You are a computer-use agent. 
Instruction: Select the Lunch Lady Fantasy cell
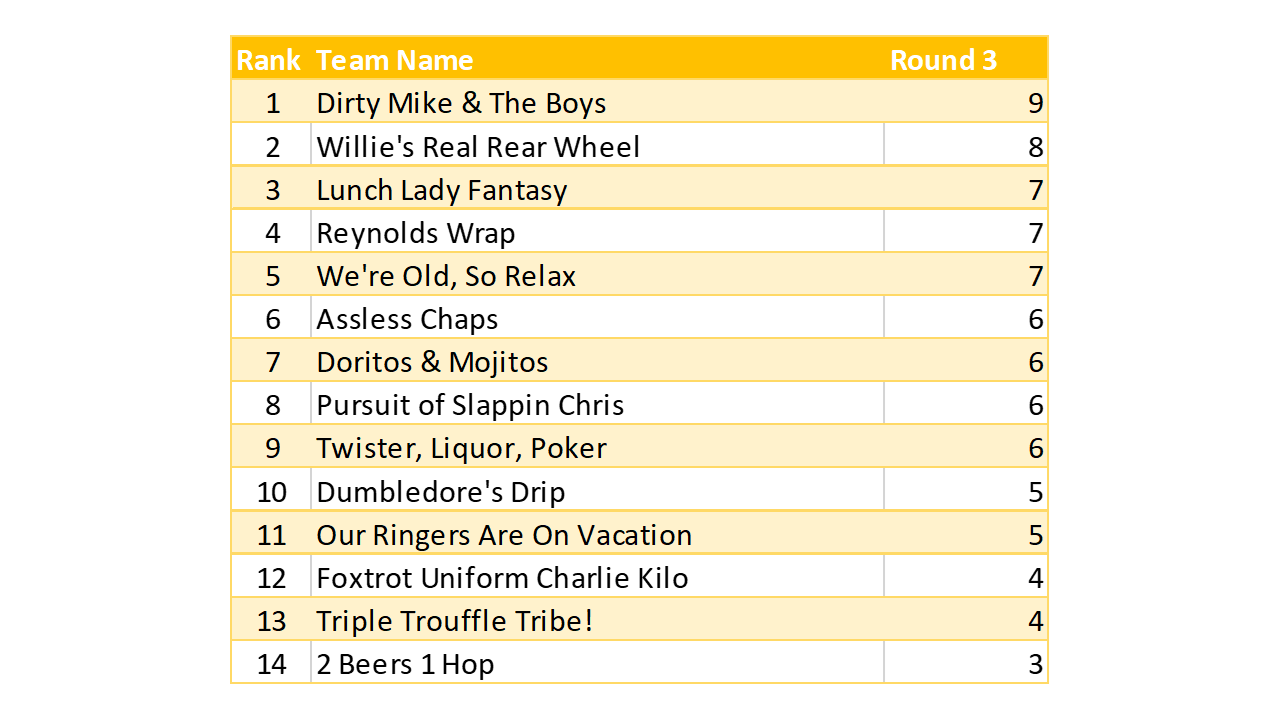click(442, 190)
